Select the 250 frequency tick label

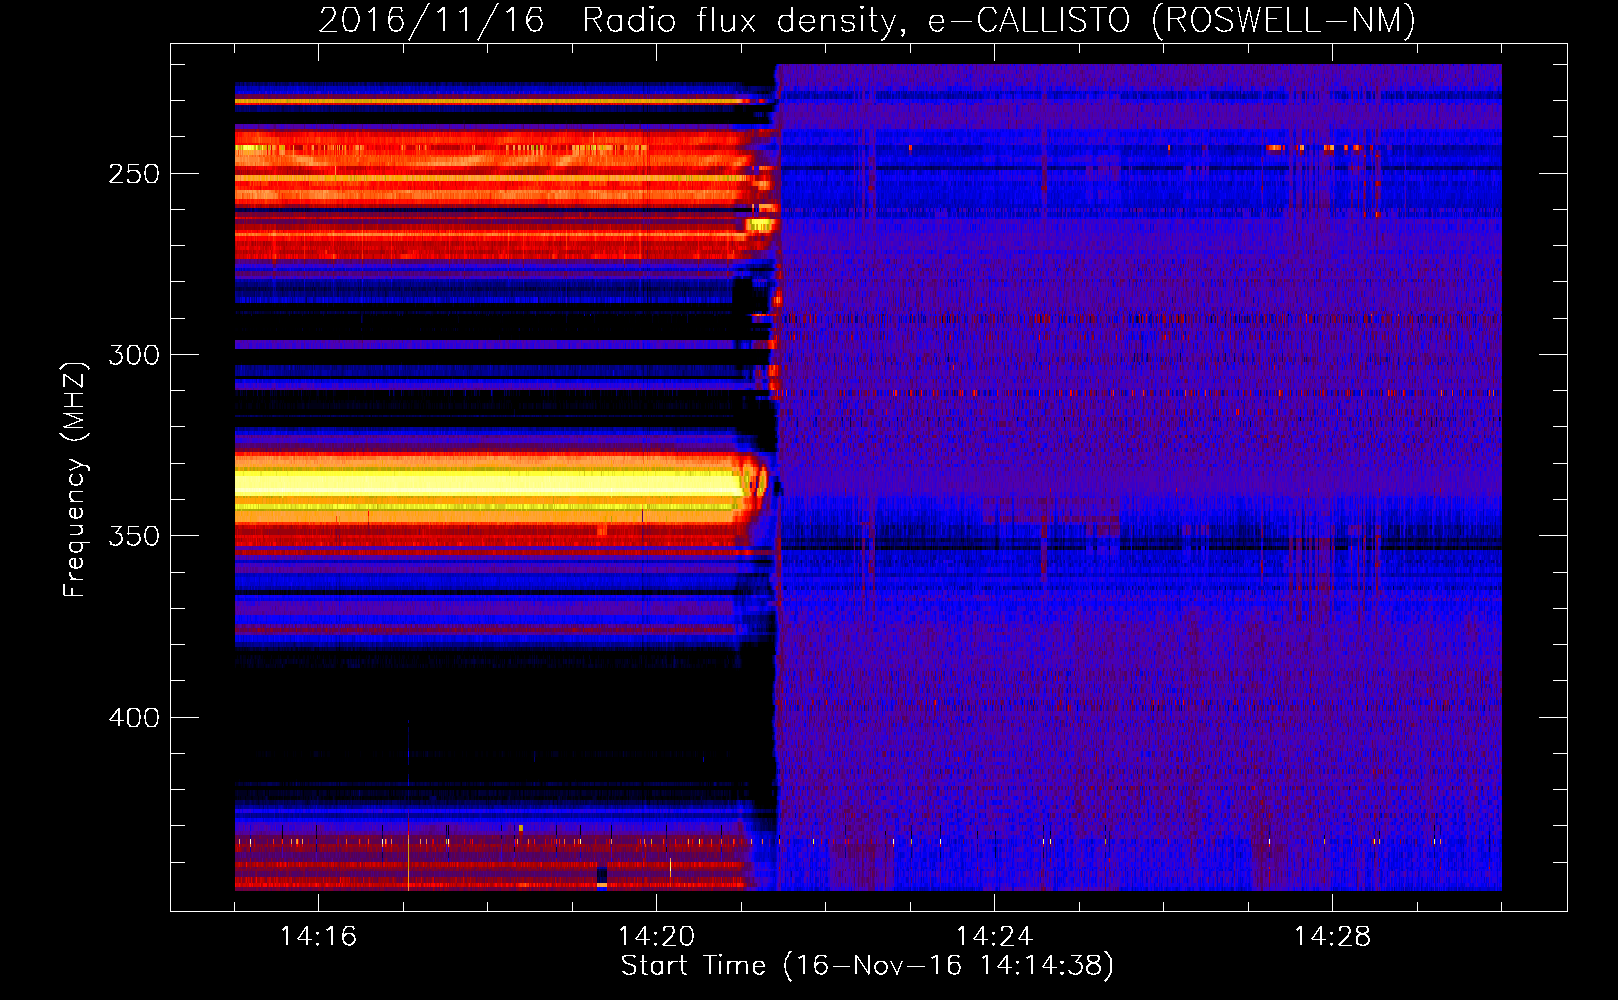tap(134, 174)
